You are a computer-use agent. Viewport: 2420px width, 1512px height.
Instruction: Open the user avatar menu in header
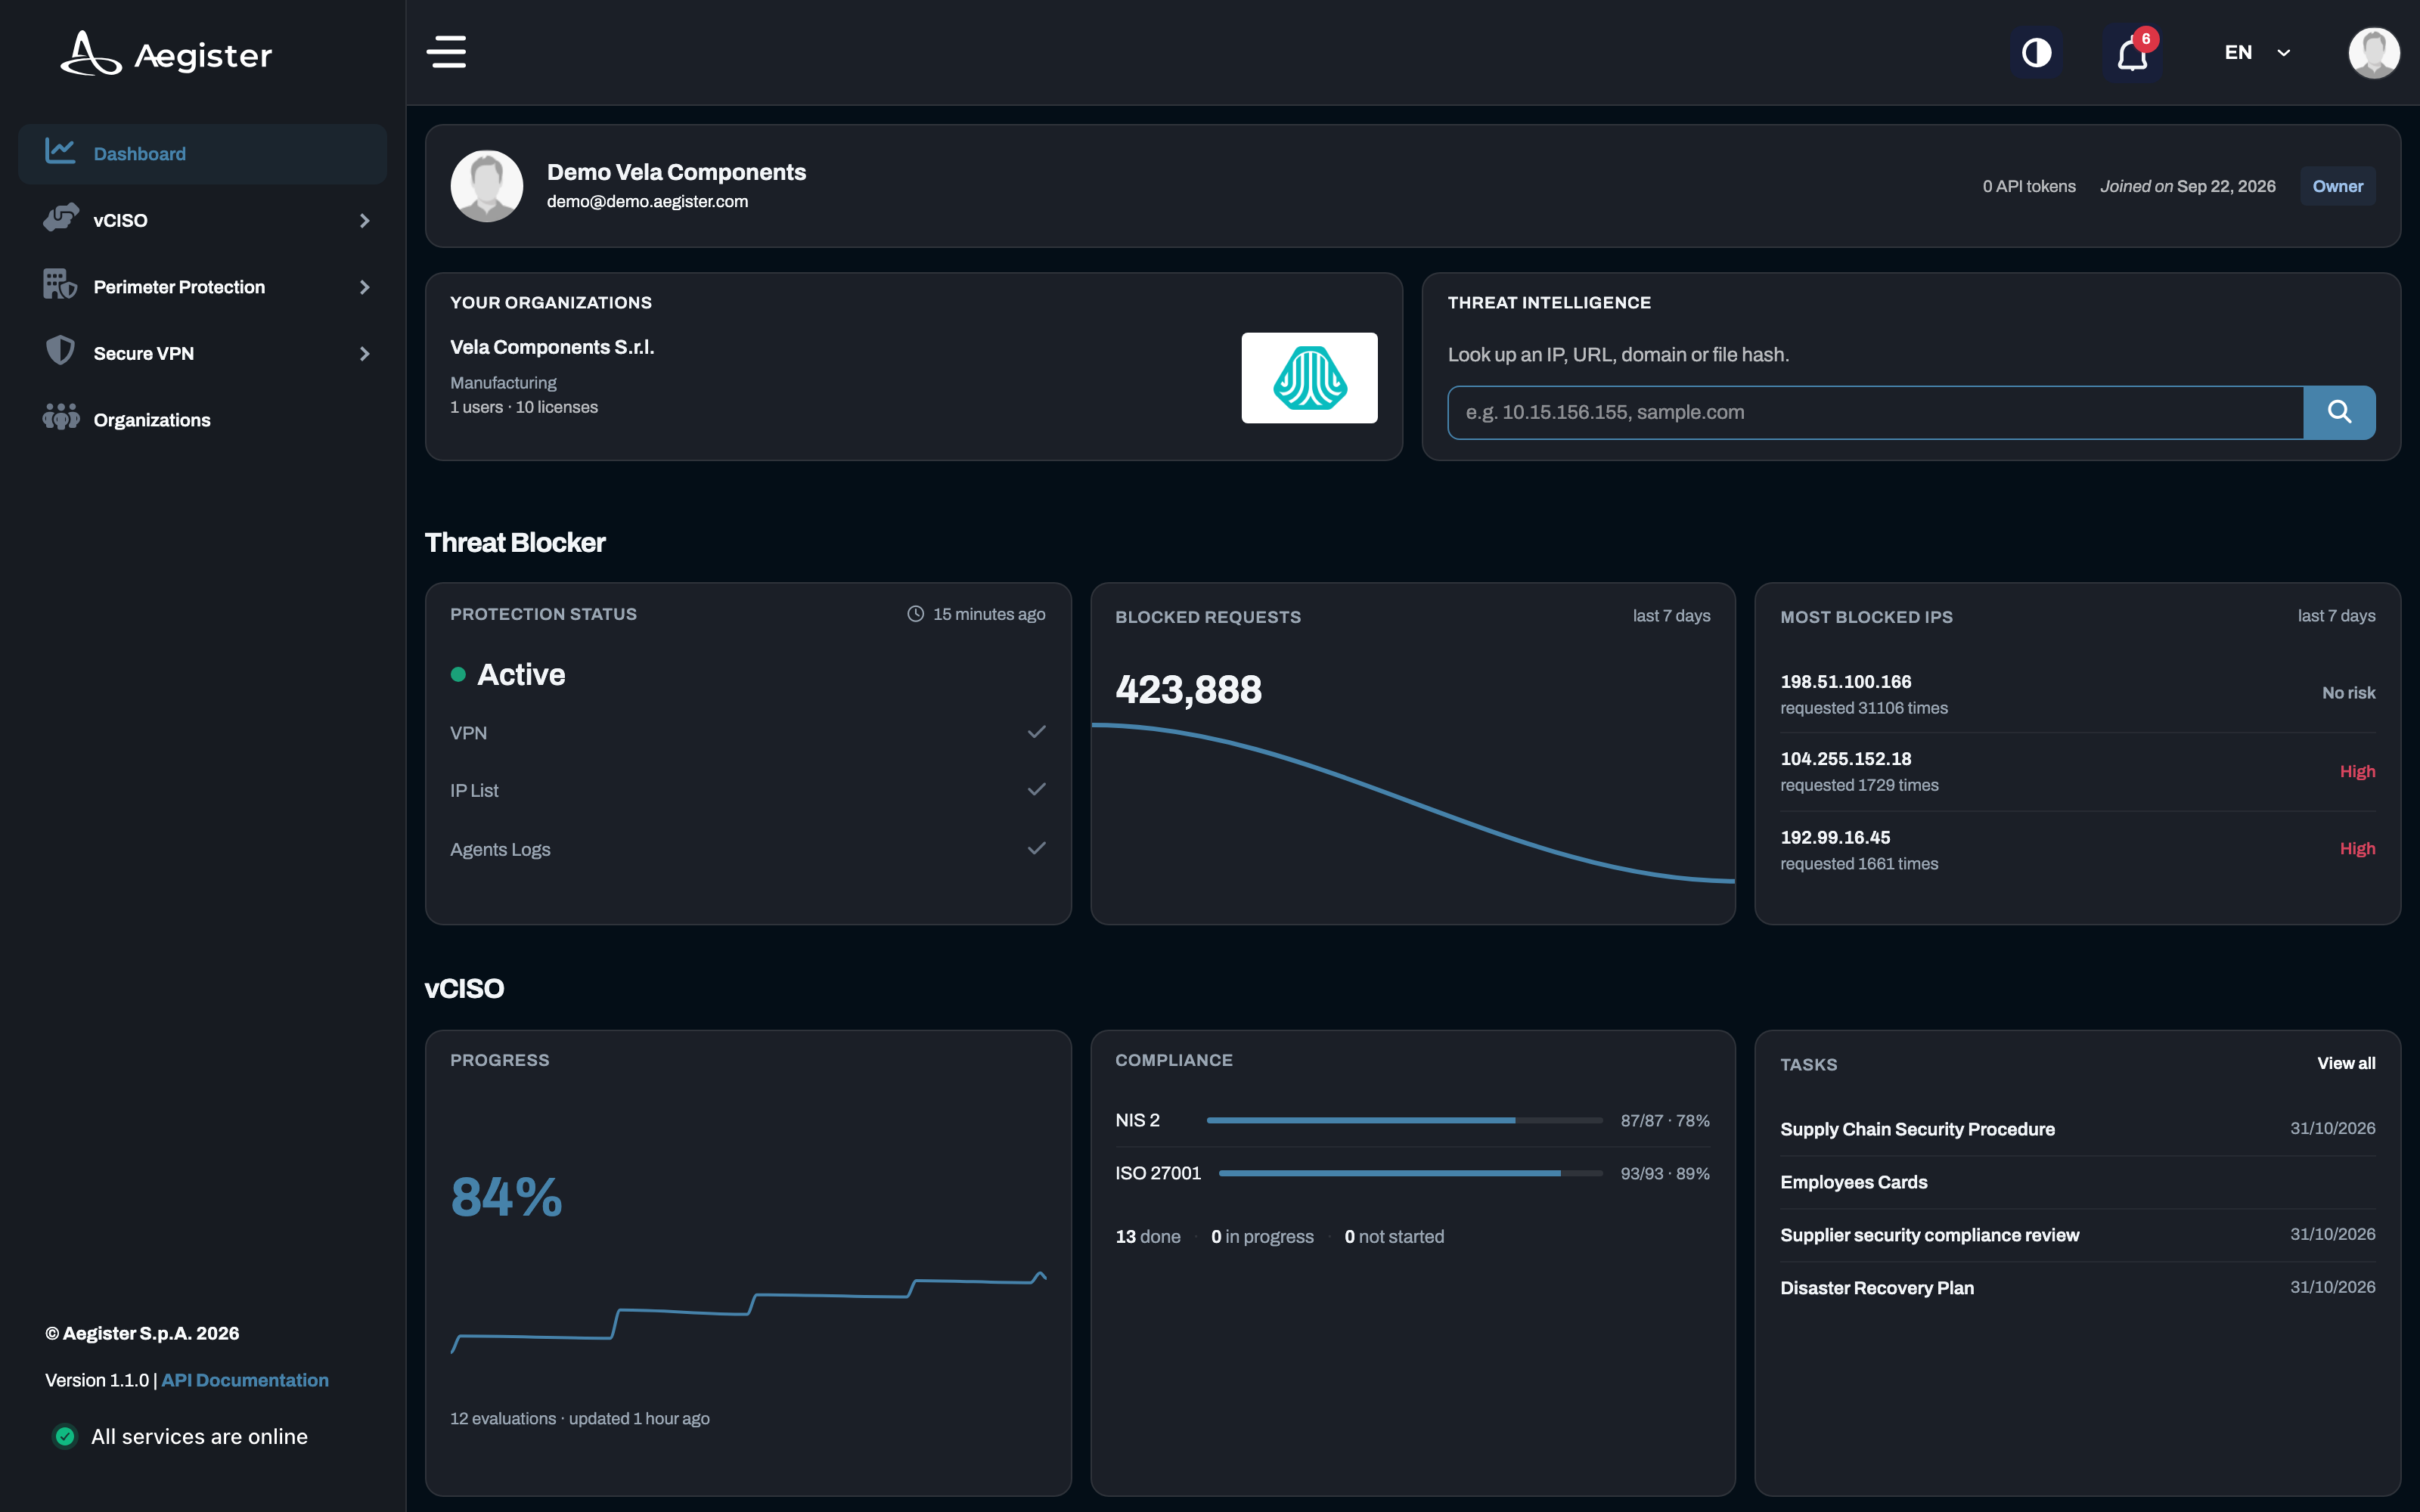tap(2373, 52)
